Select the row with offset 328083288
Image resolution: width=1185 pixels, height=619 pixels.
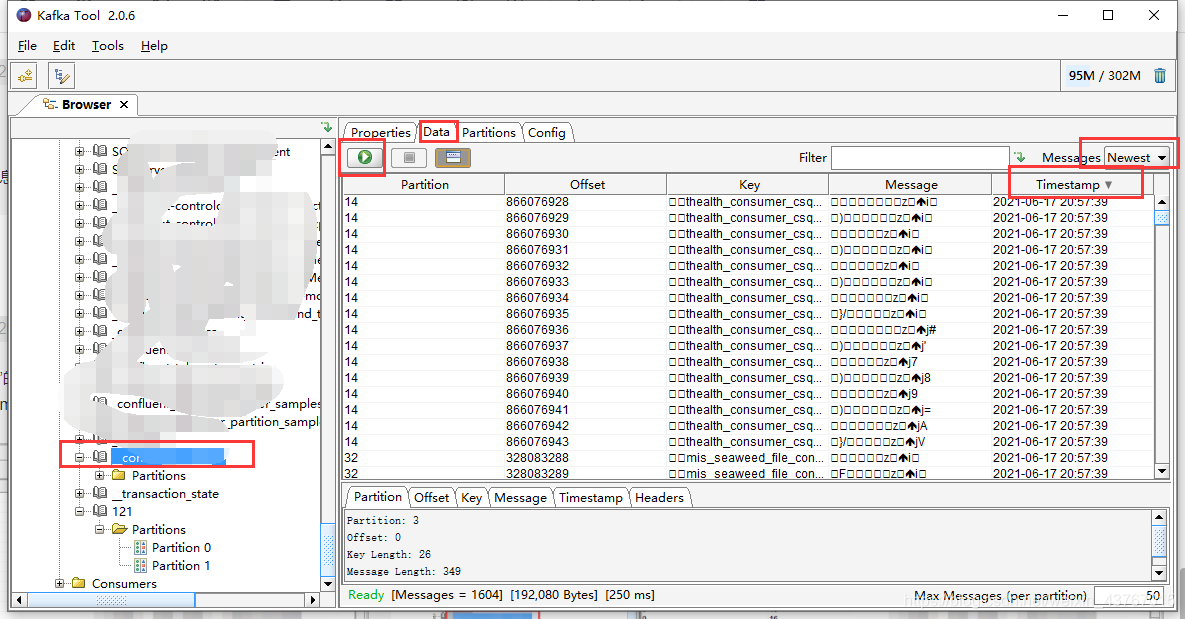748,457
